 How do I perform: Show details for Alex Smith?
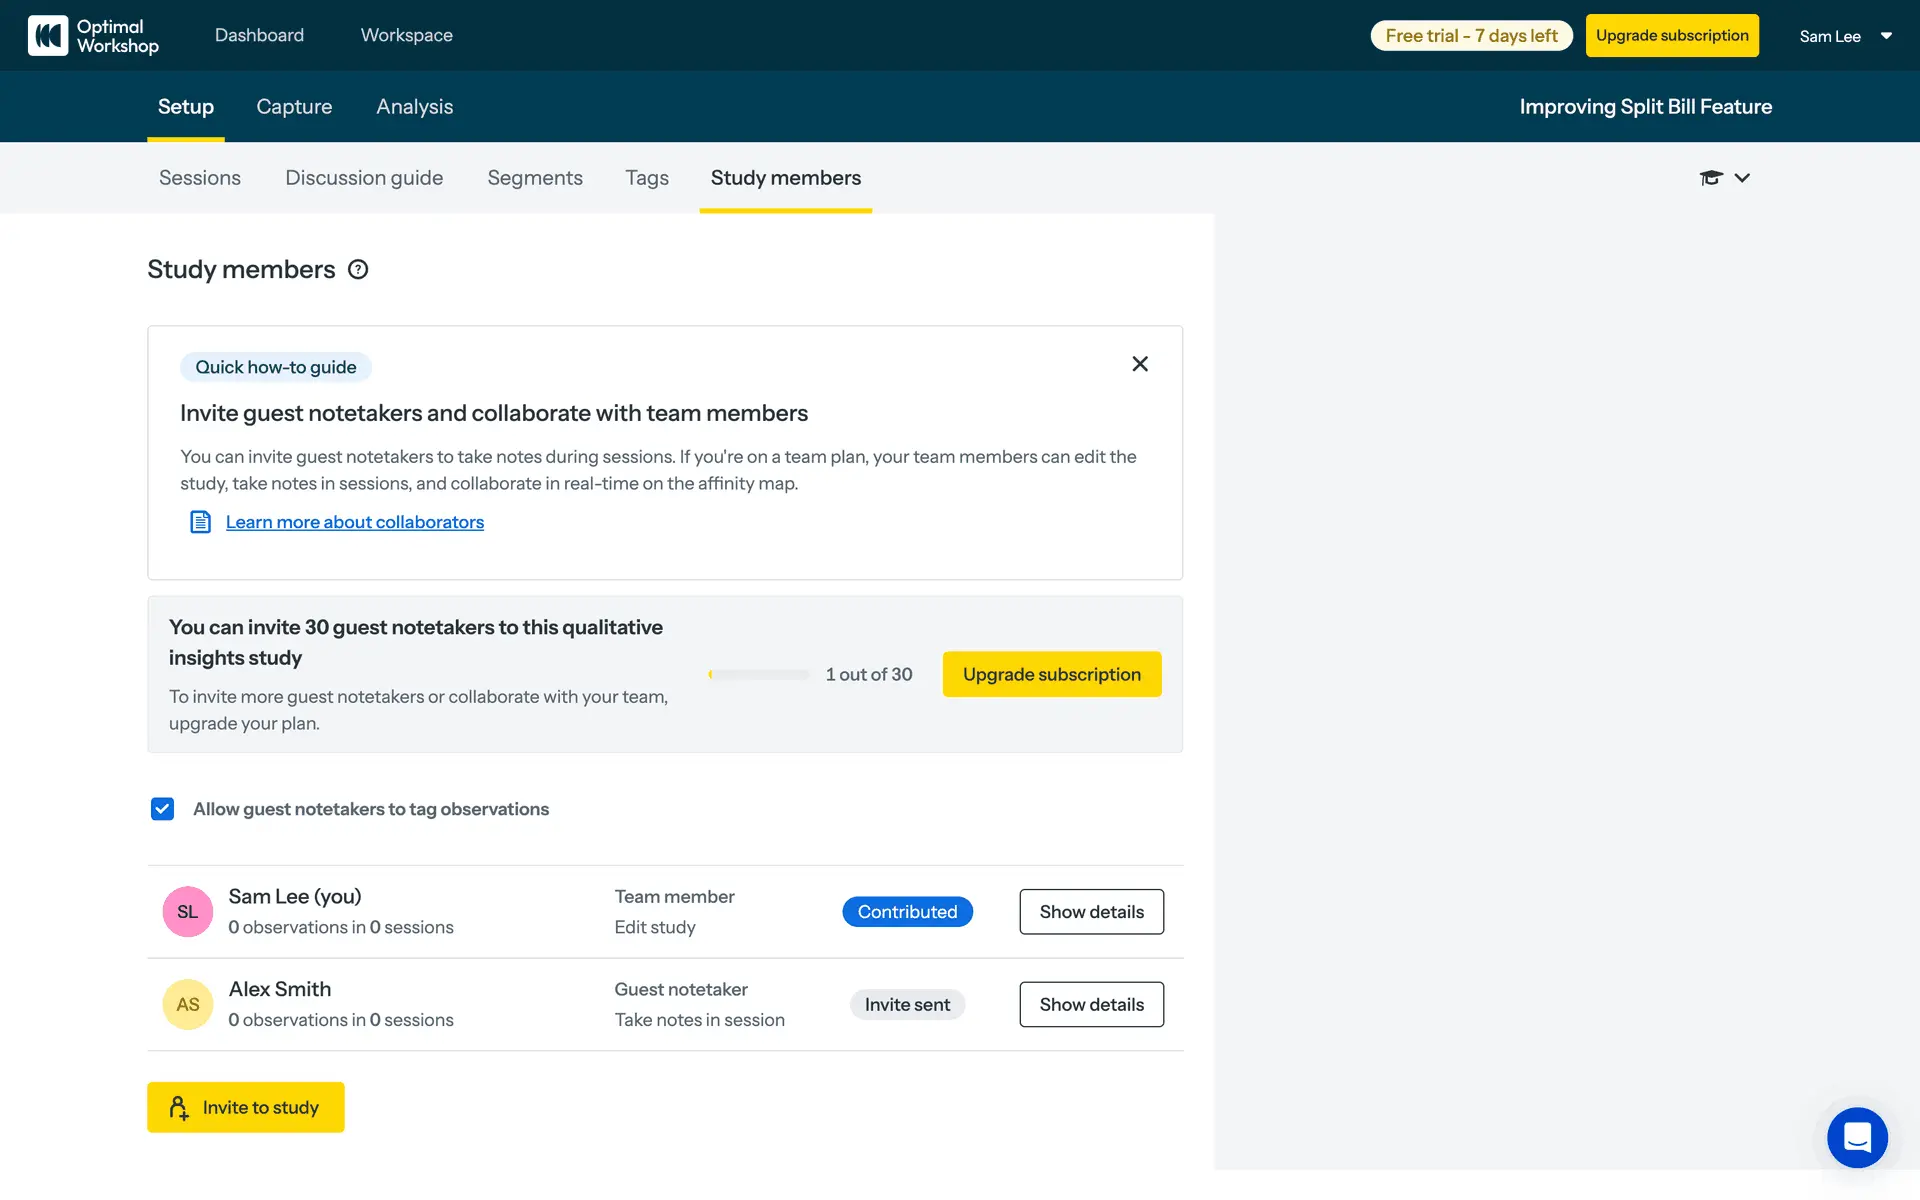tap(1091, 1004)
